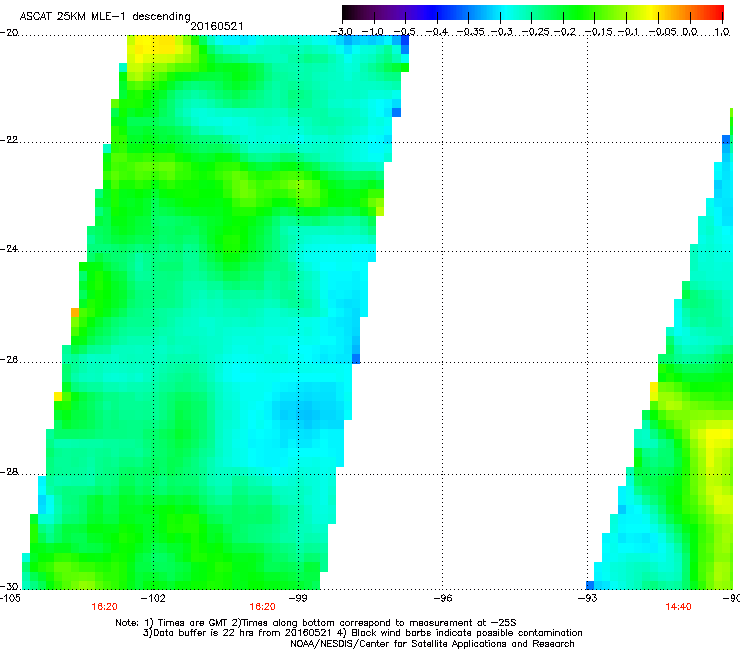
Task: Select the -93 longitude axis label
Action: (x=587, y=598)
